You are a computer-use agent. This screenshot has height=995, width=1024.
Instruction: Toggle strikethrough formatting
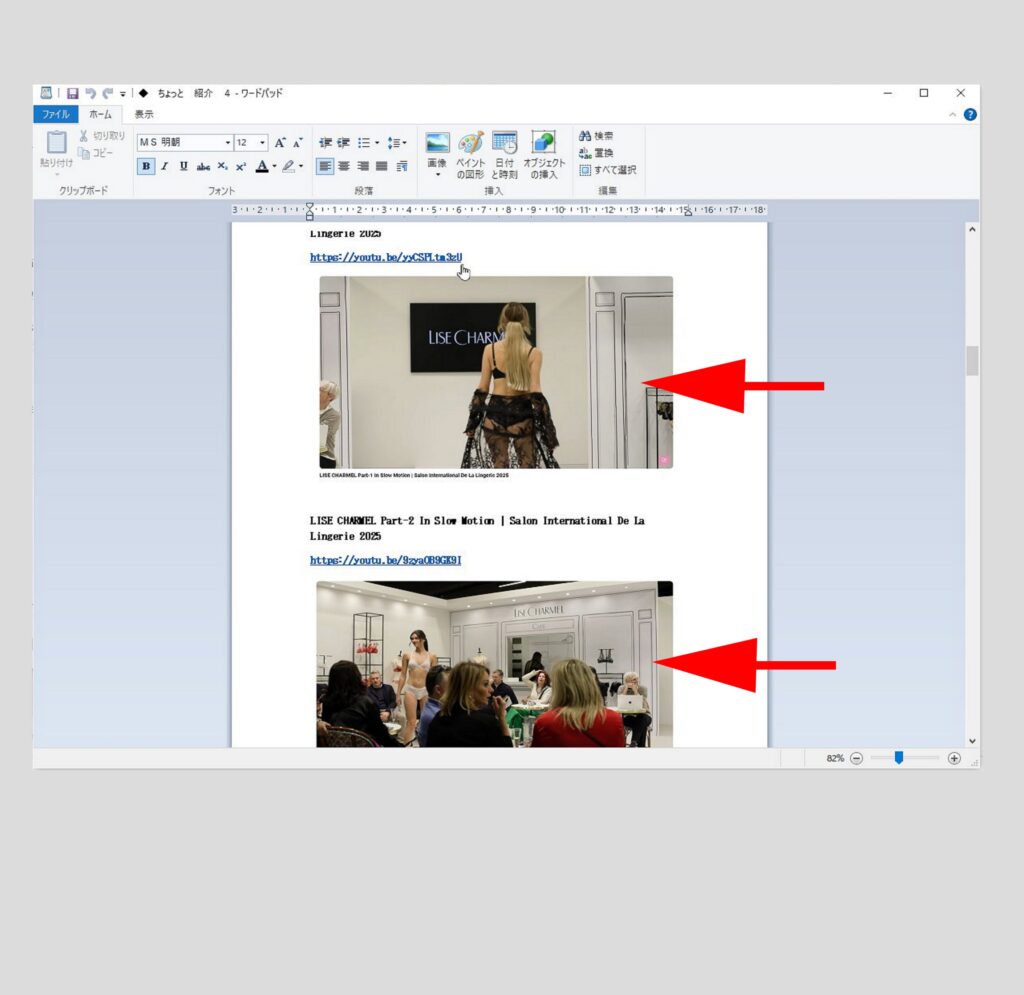[x=203, y=166]
